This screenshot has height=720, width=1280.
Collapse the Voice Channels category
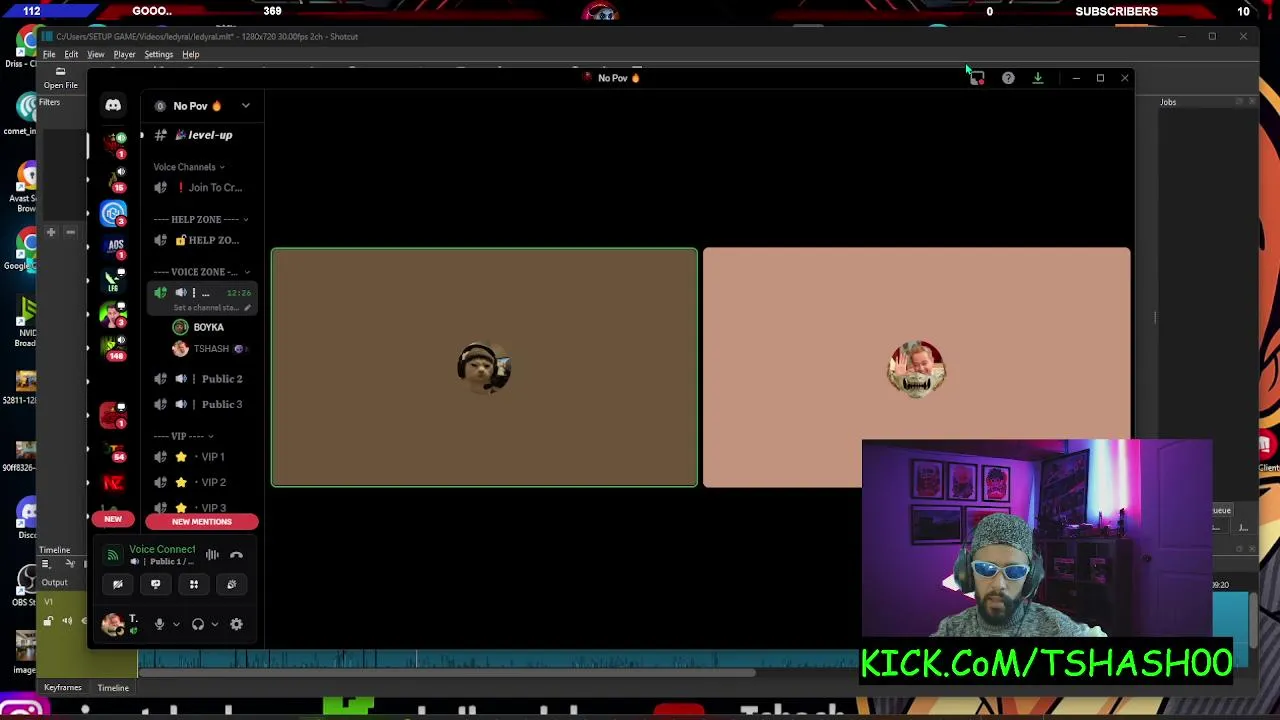click(x=189, y=167)
